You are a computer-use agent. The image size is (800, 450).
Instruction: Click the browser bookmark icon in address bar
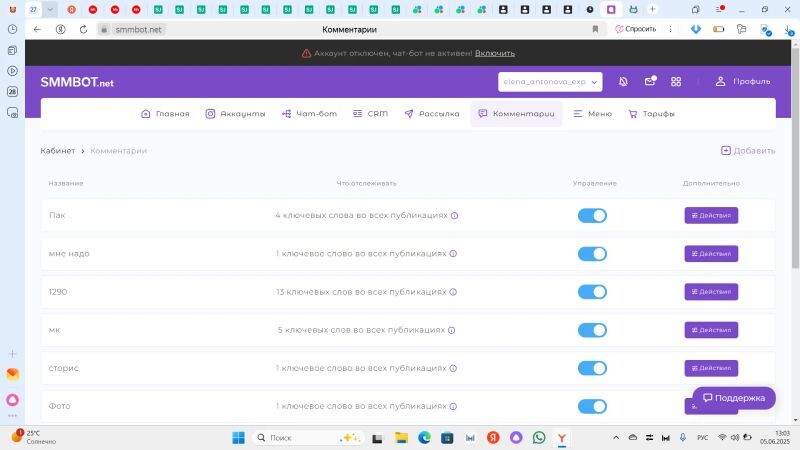click(x=596, y=29)
